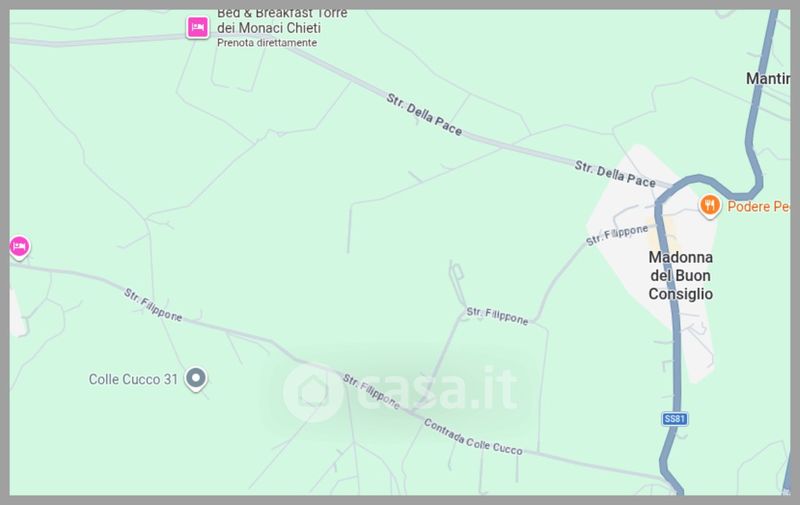Select the Colle Cucco 31 text label
Screen dimensions: 800x505
(133, 379)
